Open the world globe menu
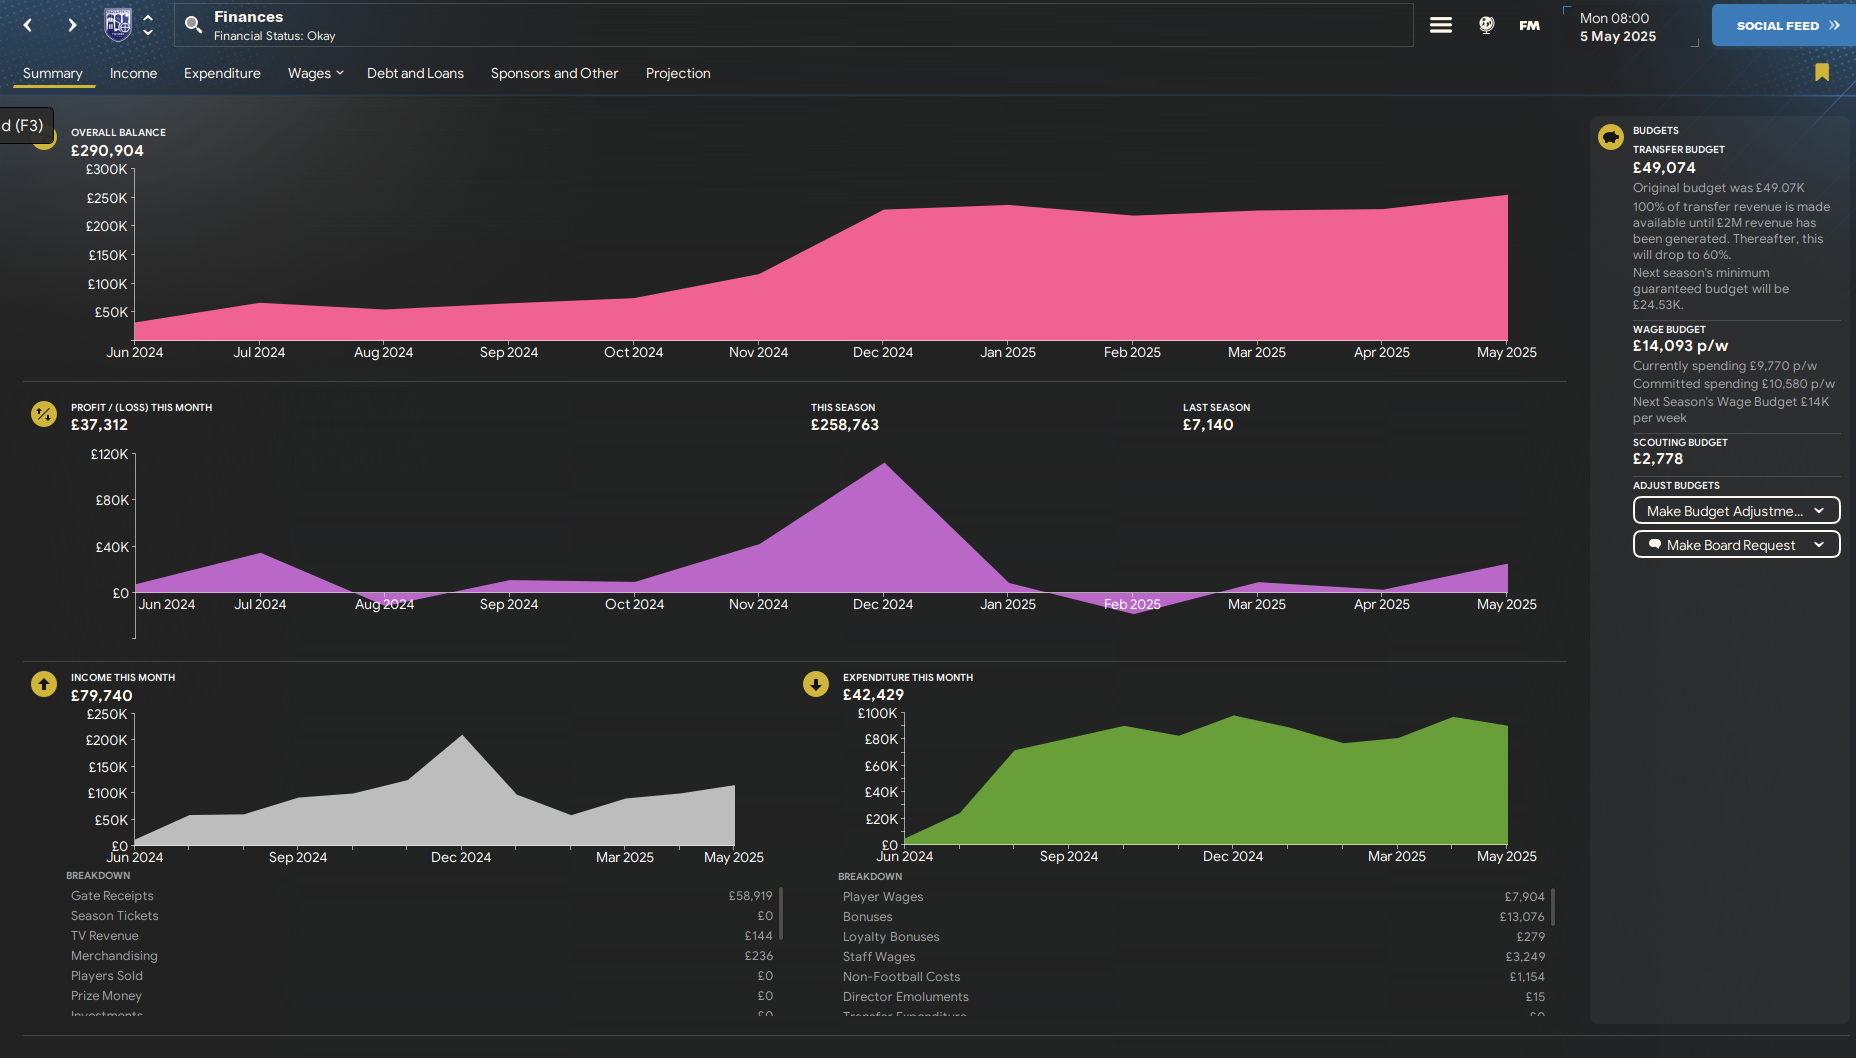This screenshot has width=1856, height=1058. coord(1487,25)
